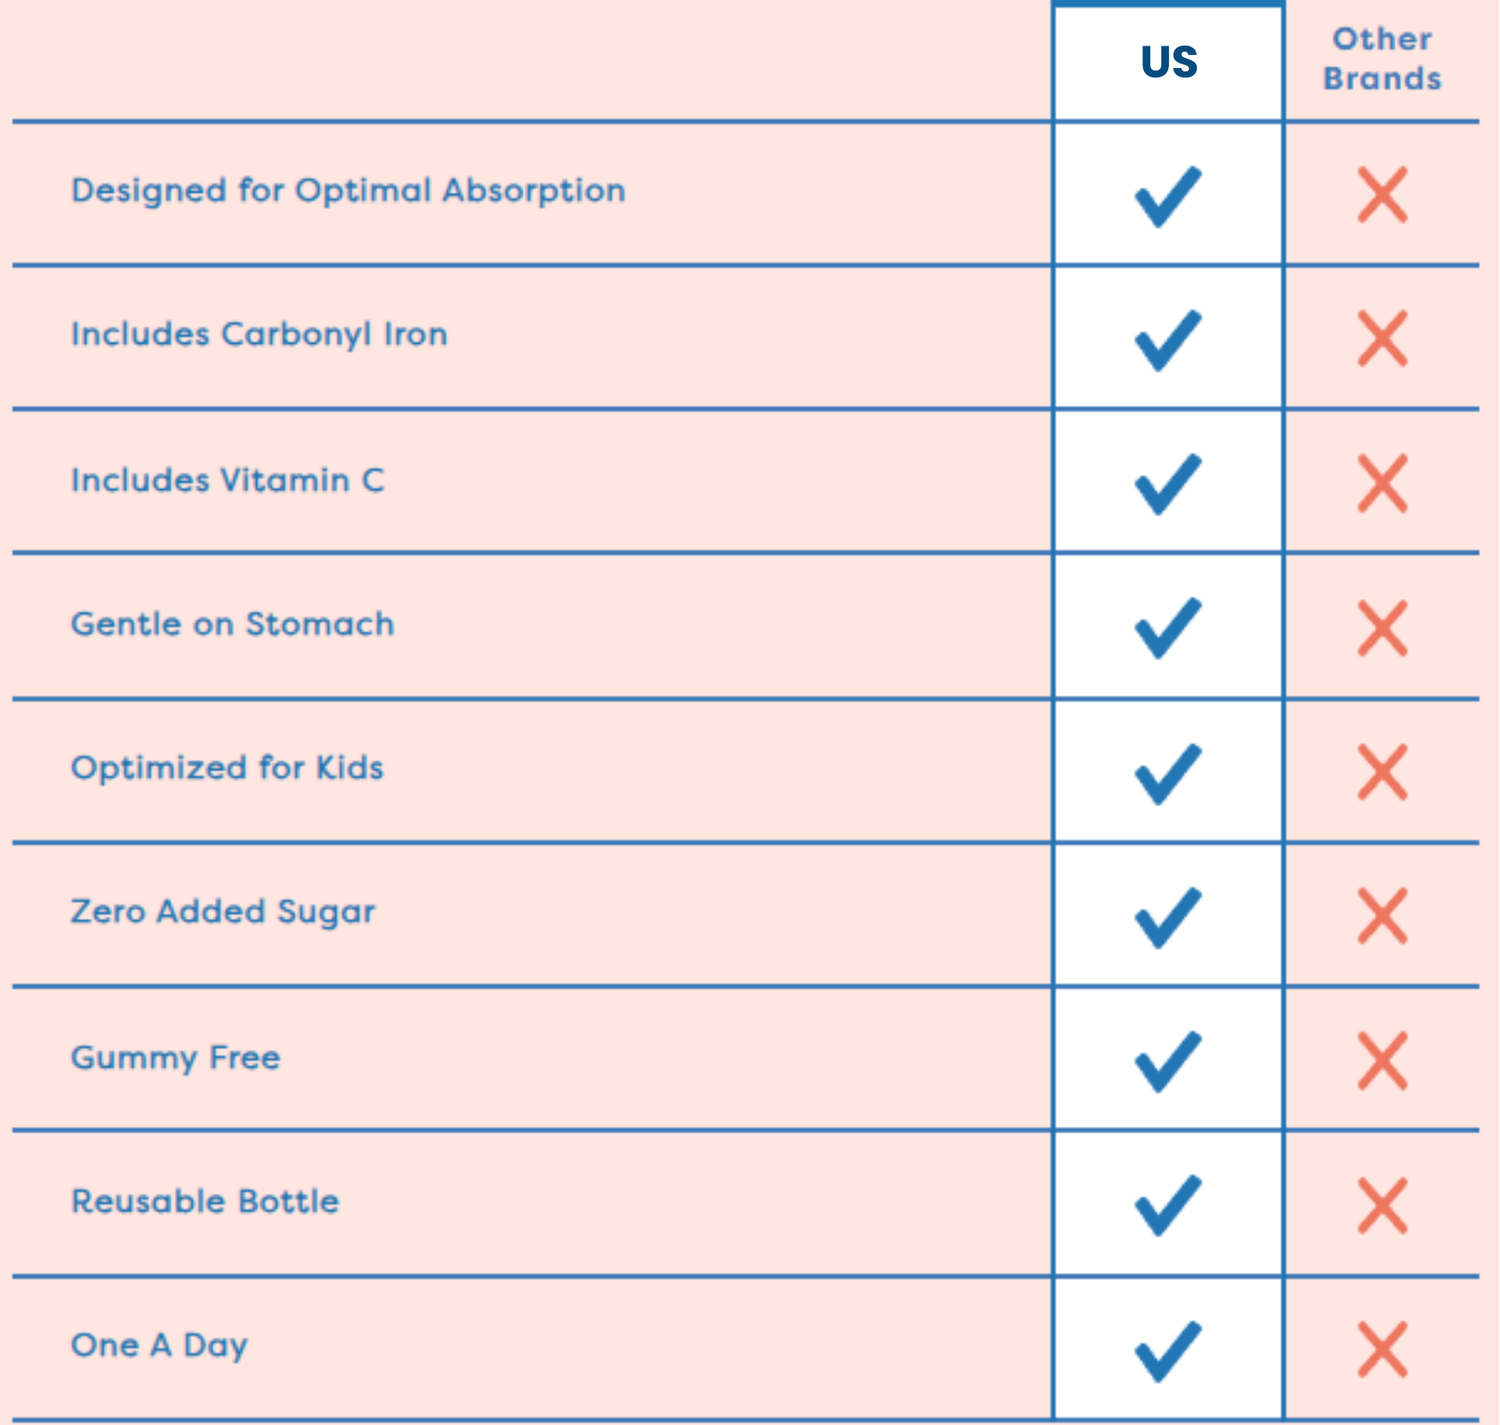This screenshot has height=1425, width=1500.
Task: Click the One A Day text
Action: pos(159,1345)
